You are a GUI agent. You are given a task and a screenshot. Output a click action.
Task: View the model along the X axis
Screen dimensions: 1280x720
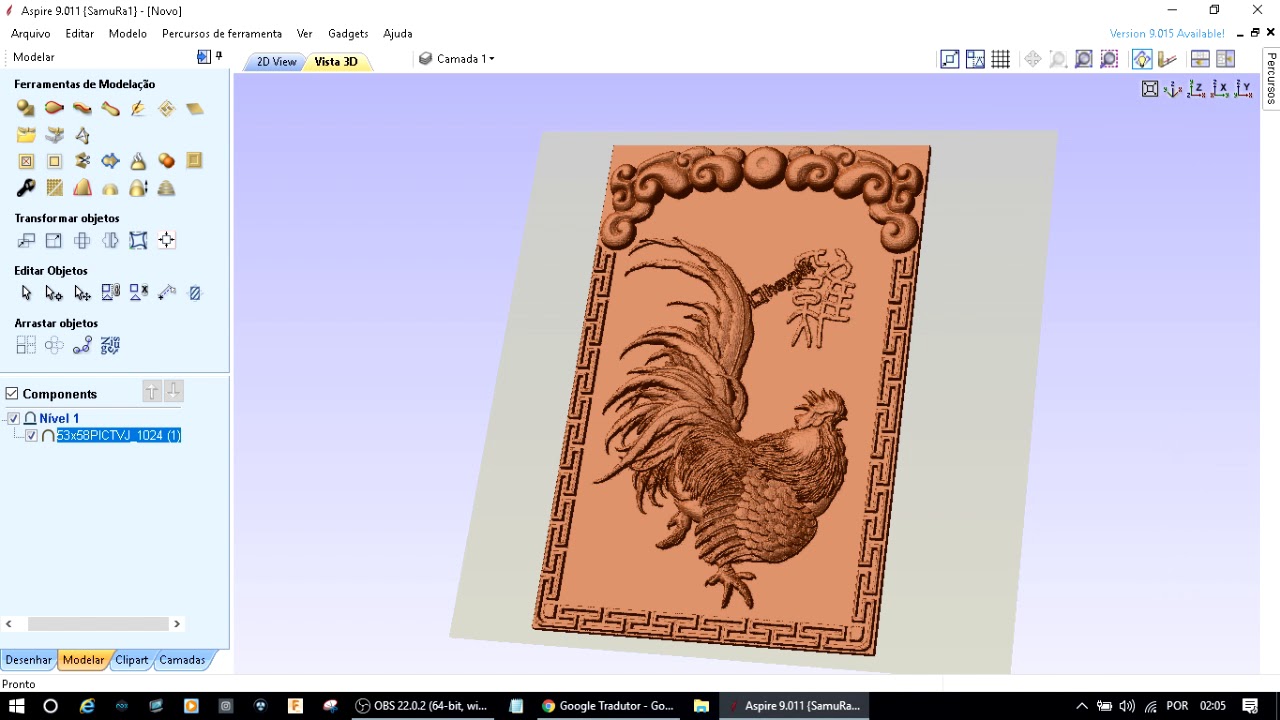[x=1220, y=89]
